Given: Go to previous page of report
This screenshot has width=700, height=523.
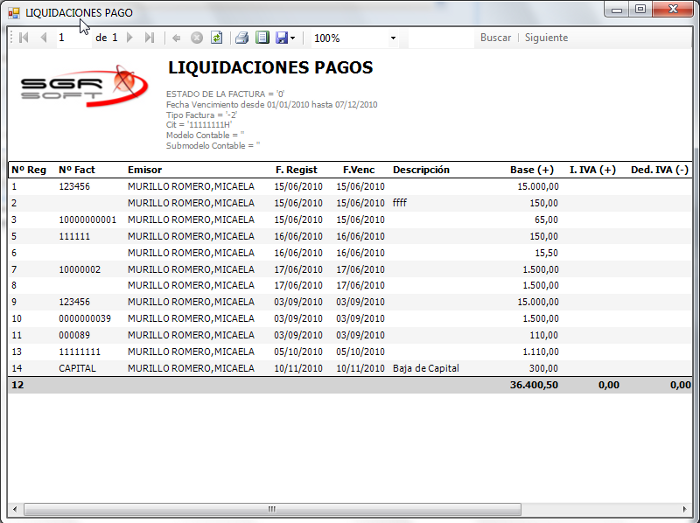Looking at the screenshot, I should coord(43,38).
